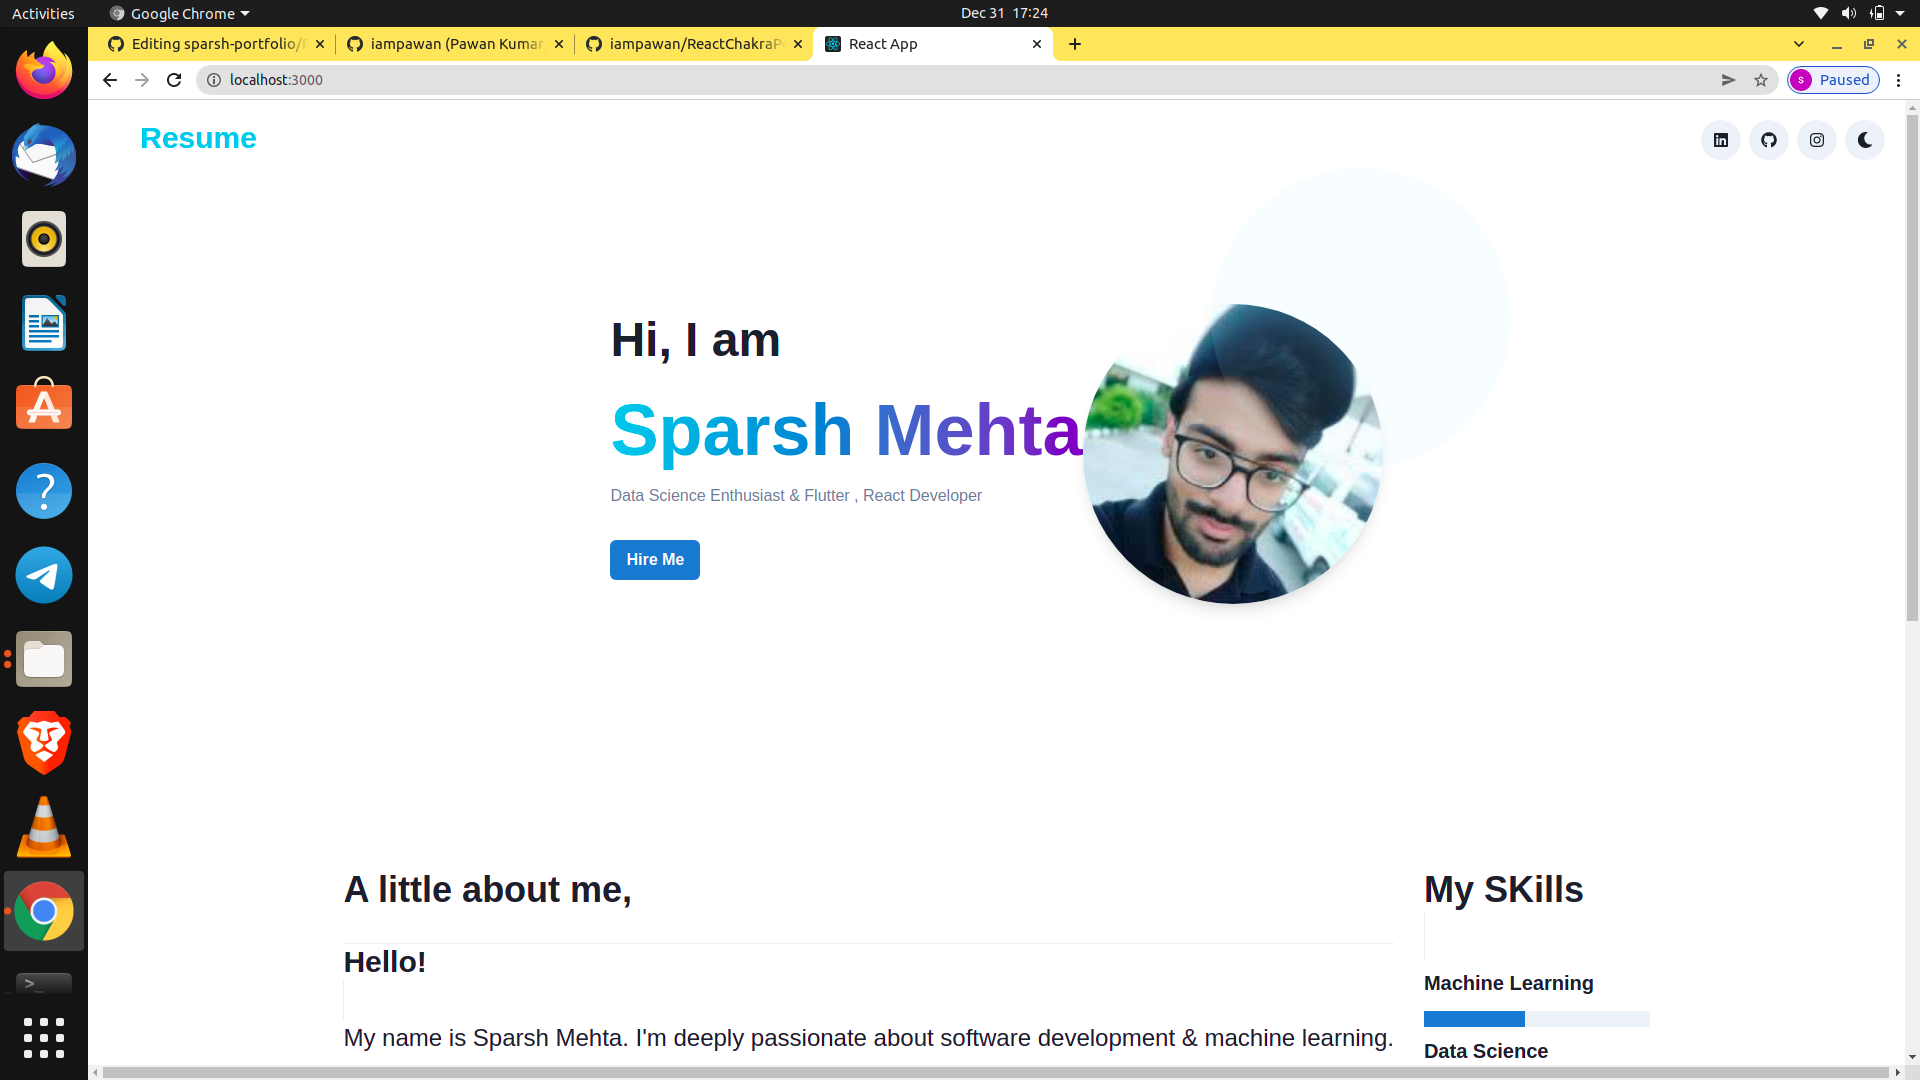Launch VLC media player from the dock
Viewport: 1920px width, 1080px height.
[43, 827]
